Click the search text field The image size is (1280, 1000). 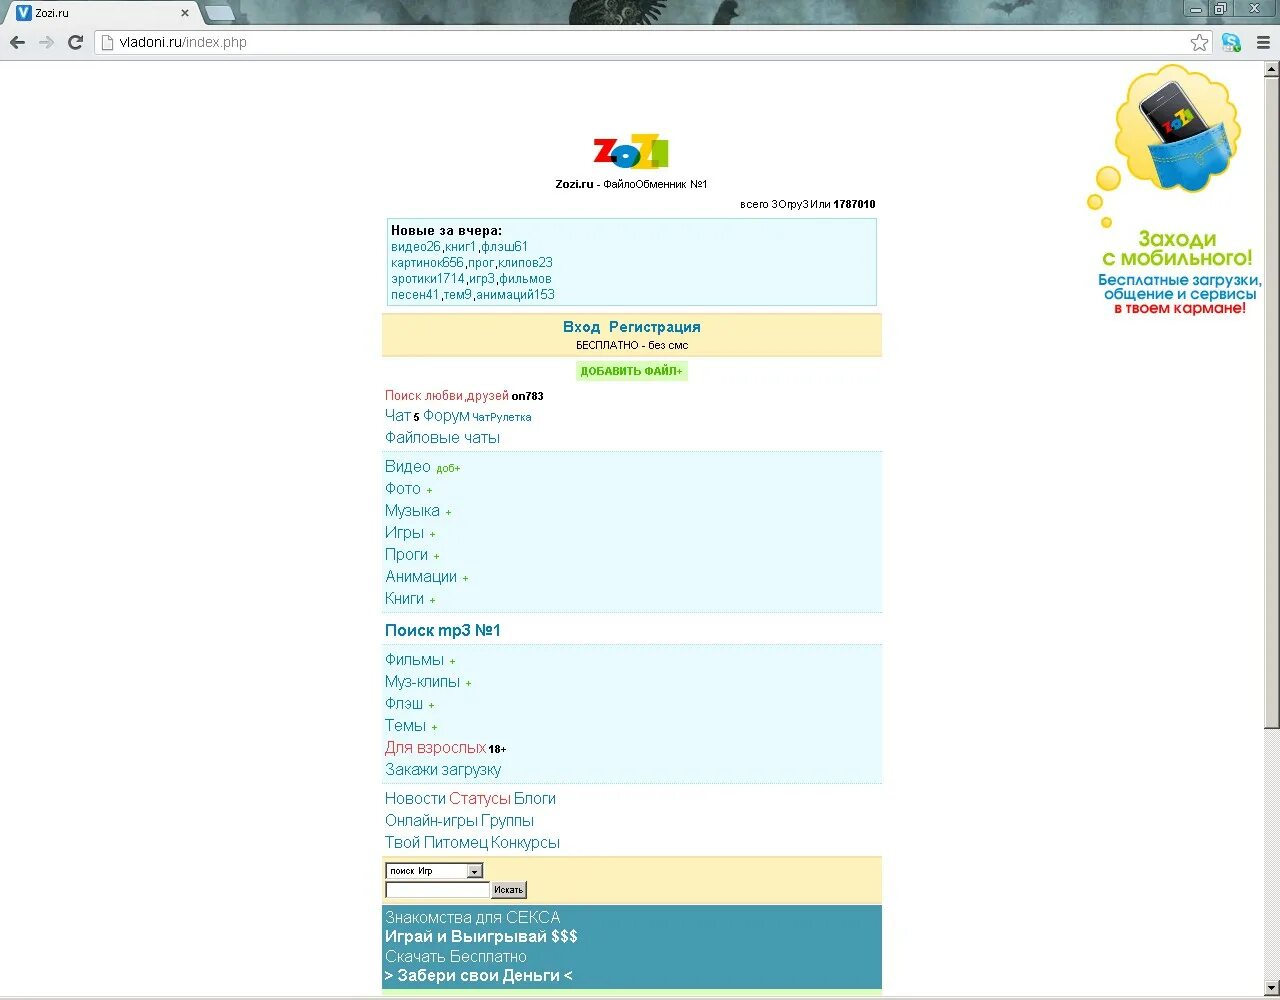click(x=438, y=890)
